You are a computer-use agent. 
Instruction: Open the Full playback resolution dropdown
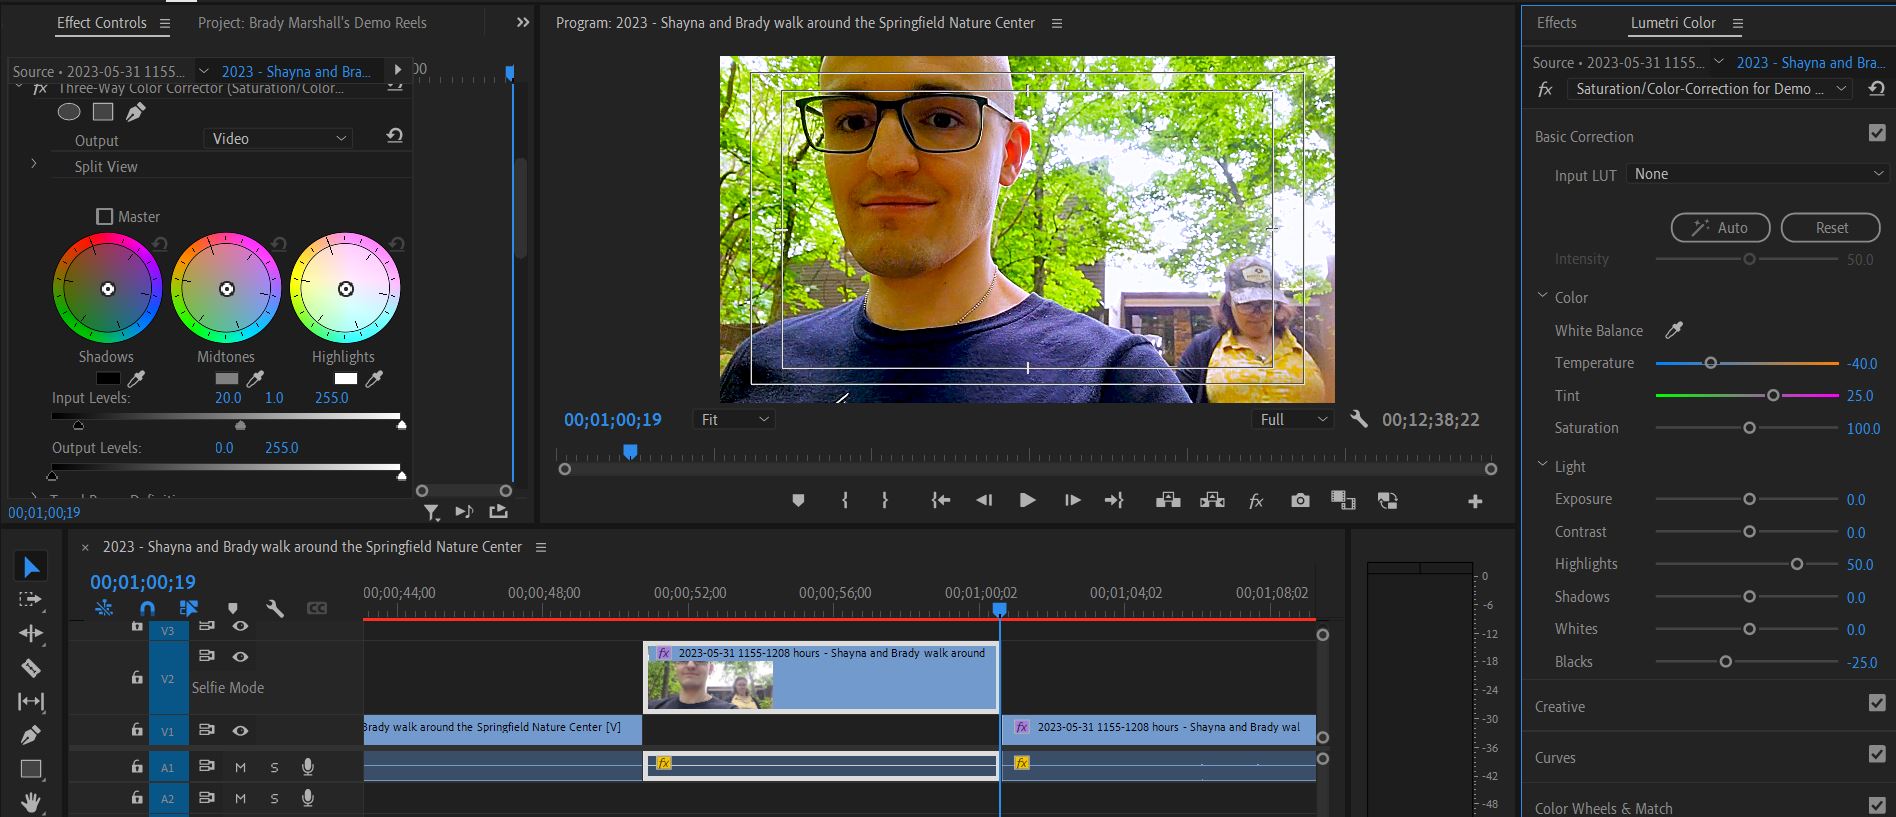point(1293,419)
